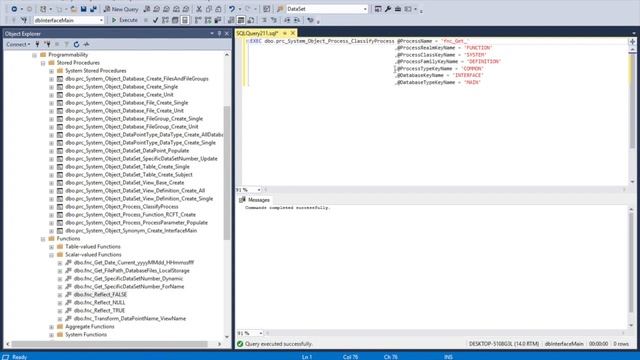Screen dimensions: 640x360
Task: Switch output to Results to Text
Action: (x=231, y=20)
